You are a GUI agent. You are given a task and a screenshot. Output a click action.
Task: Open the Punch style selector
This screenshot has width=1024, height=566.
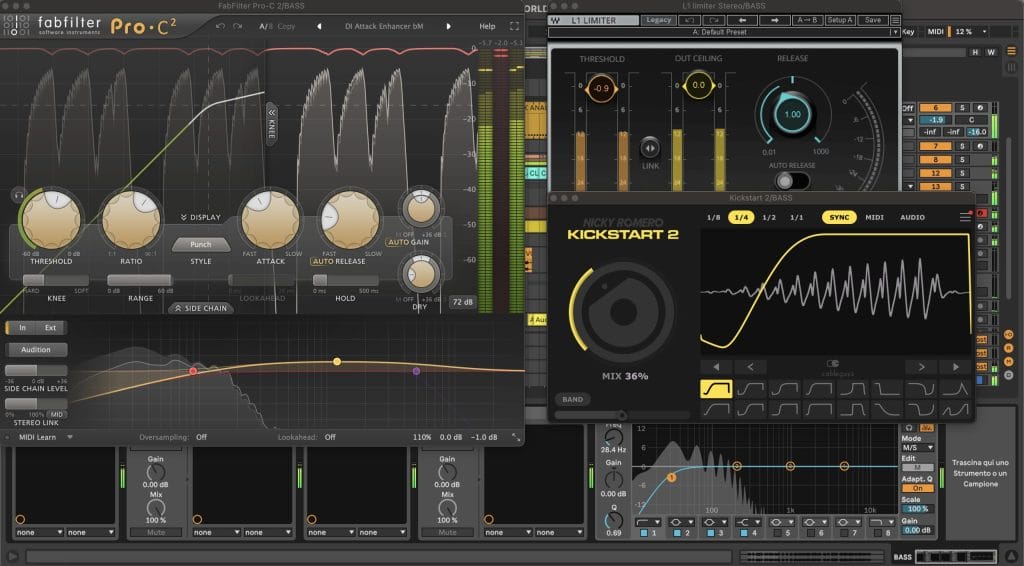coord(200,244)
